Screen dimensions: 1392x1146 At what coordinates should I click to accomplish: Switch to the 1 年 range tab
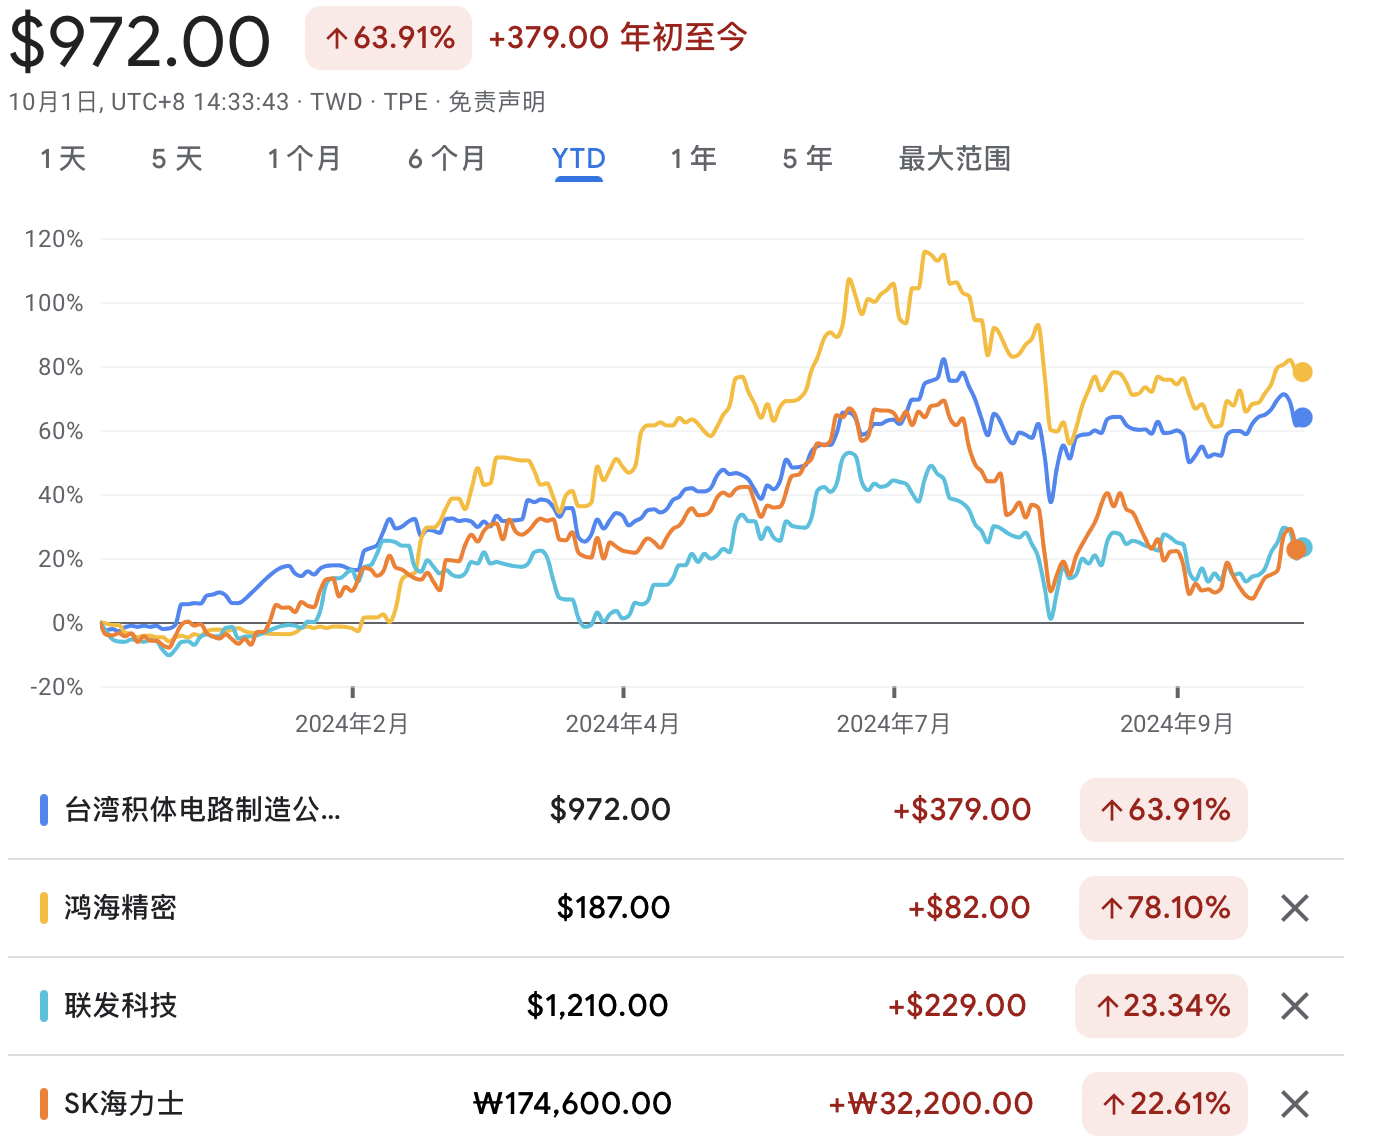(693, 159)
